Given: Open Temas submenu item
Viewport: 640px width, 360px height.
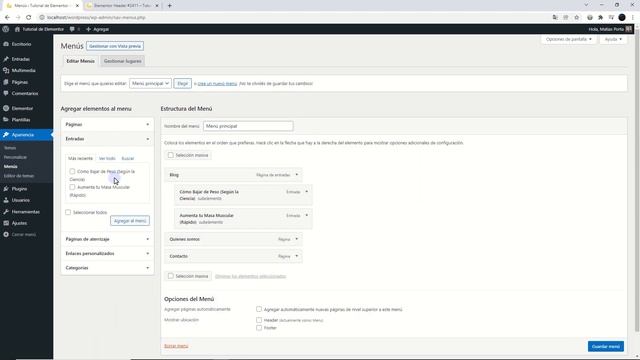Looking at the screenshot, I should [10, 148].
